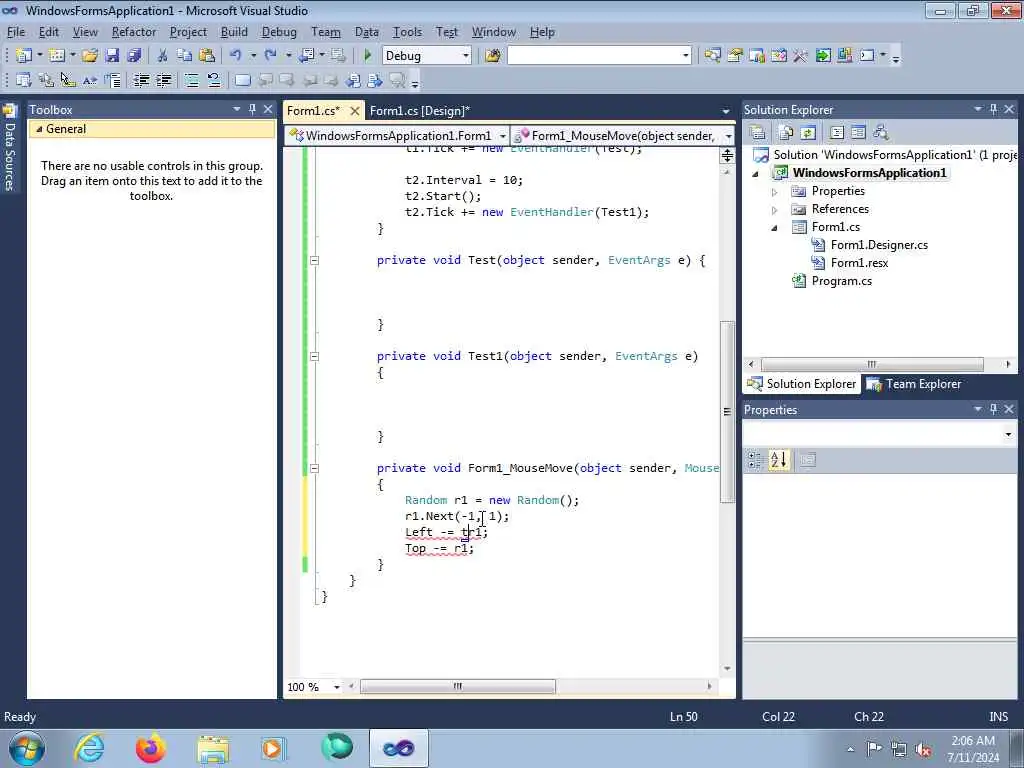The image size is (1024, 768).
Task: Click Show All Files in Solution Explorer
Action: (x=786, y=133)
